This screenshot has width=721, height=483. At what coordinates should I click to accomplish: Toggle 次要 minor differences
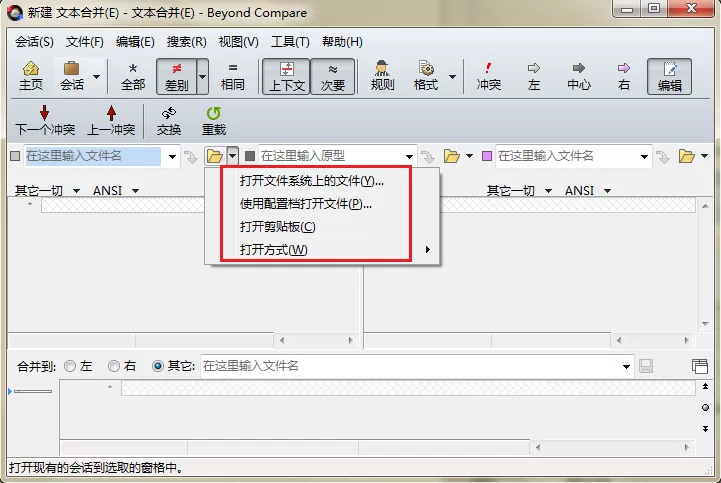(333, 76)
